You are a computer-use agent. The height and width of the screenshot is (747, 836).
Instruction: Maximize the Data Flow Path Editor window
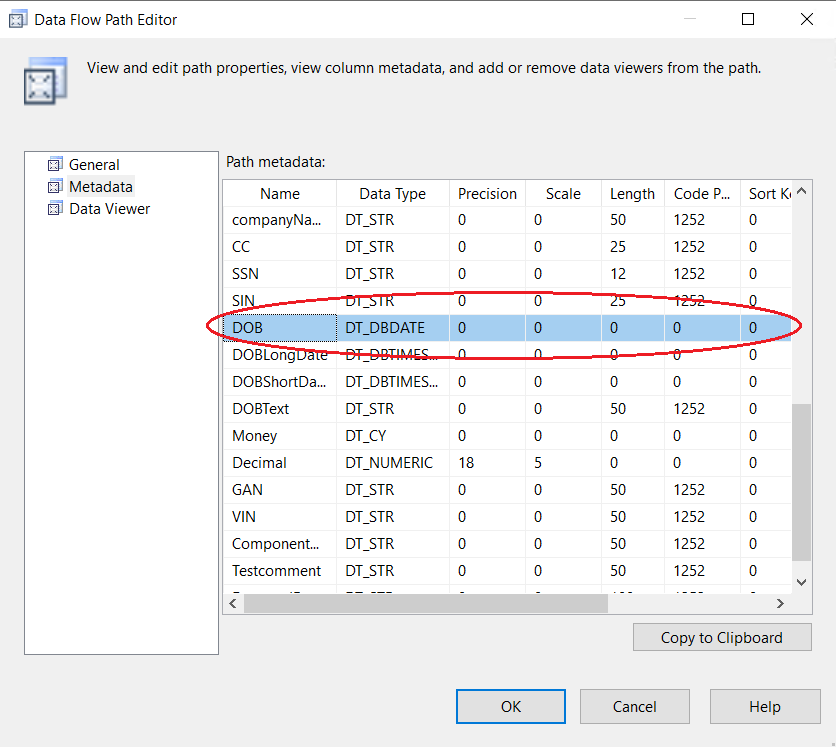(x=748, y=19)
